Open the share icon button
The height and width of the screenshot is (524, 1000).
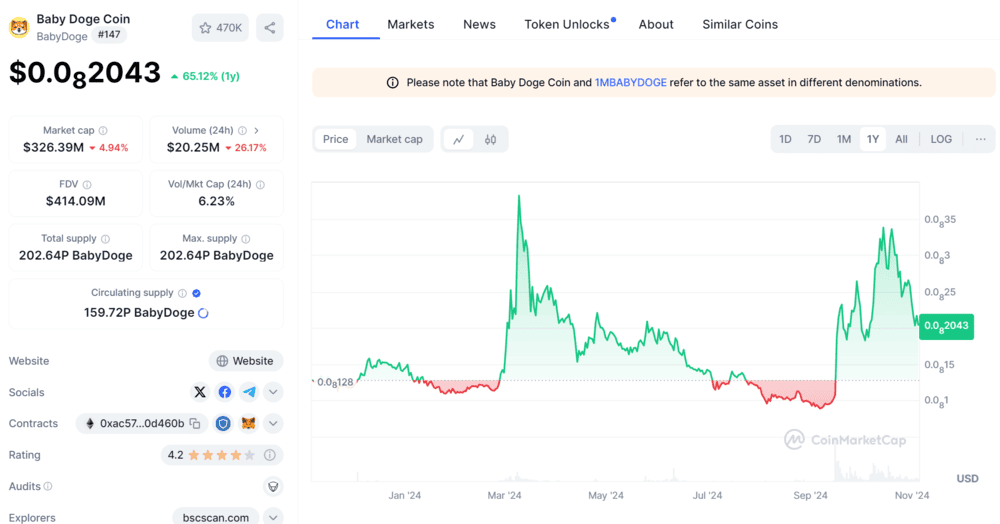tap(270, 28)
